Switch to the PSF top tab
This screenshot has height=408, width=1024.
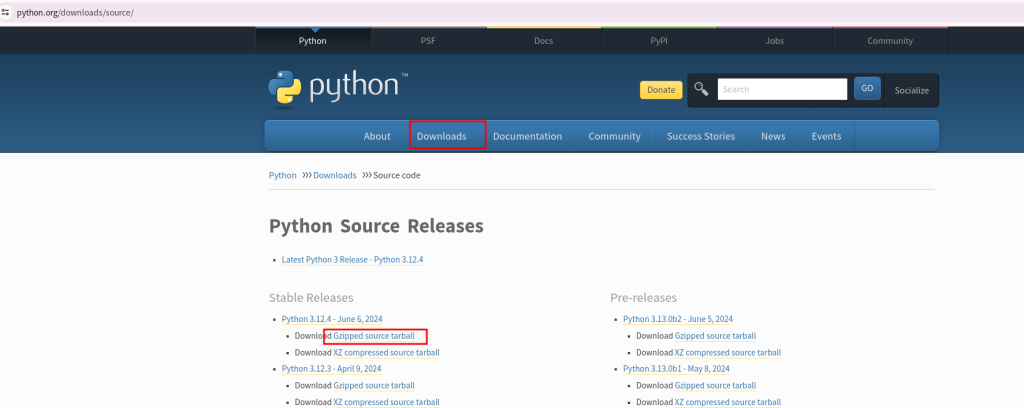pos(428,41)
